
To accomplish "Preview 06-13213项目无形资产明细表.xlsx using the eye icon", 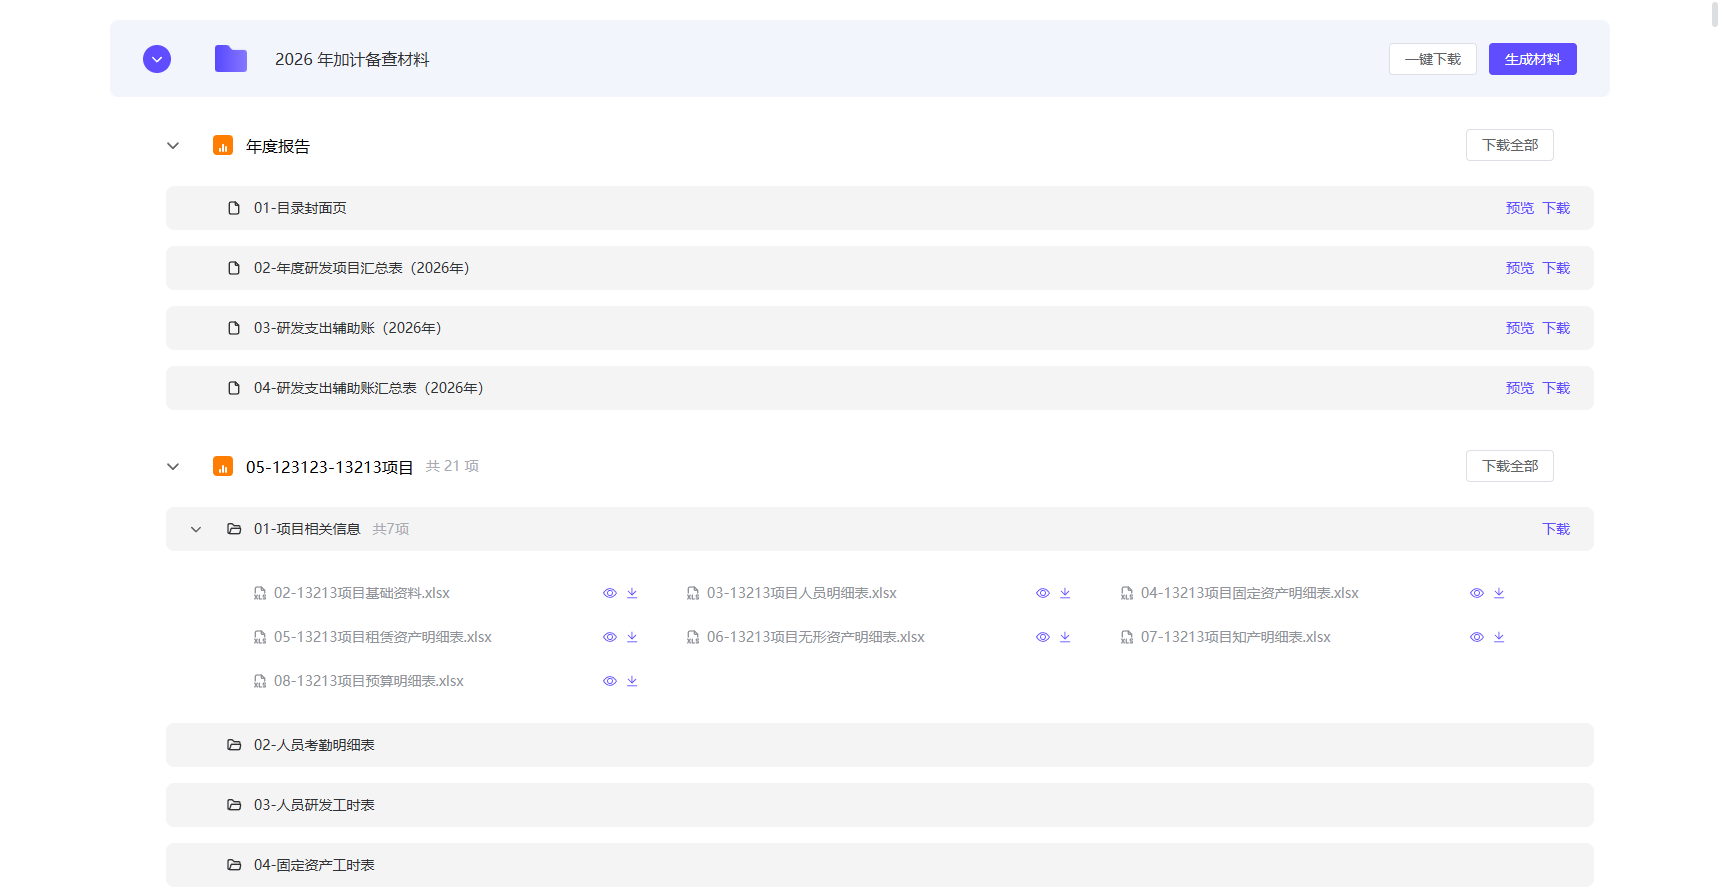I will click(1043, 637).
